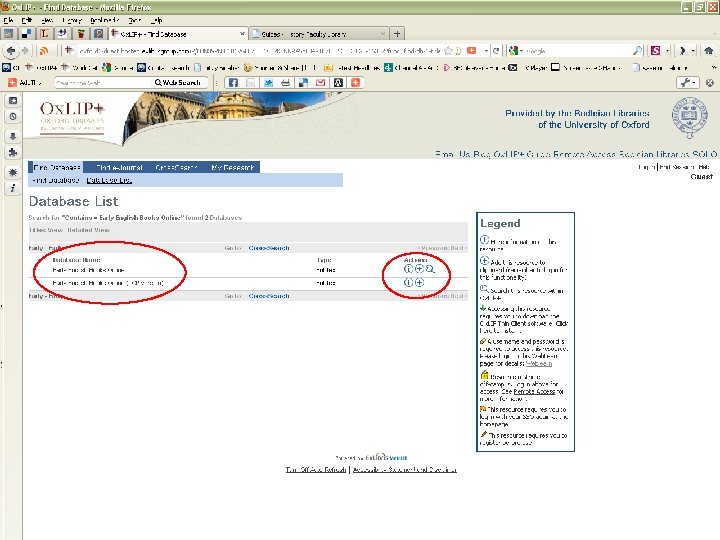The image size is (720, 540).
Task: Open the first Early English Books Online entry
Action: point(88,270)
